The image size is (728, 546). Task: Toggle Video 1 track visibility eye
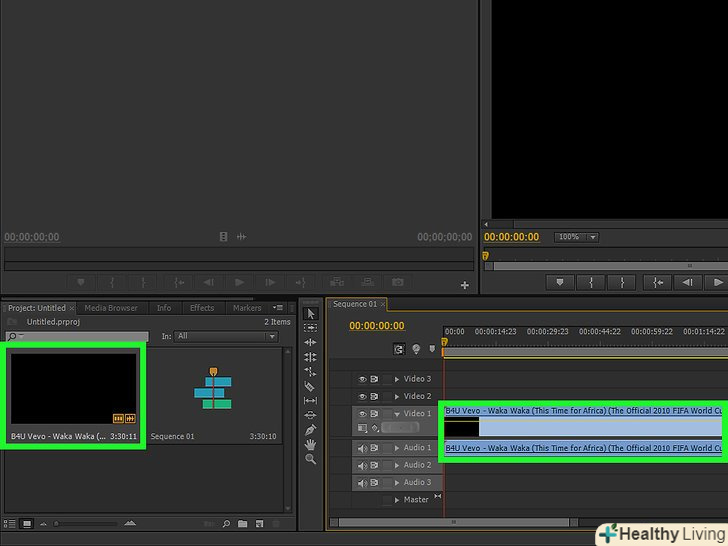point(362,413)
